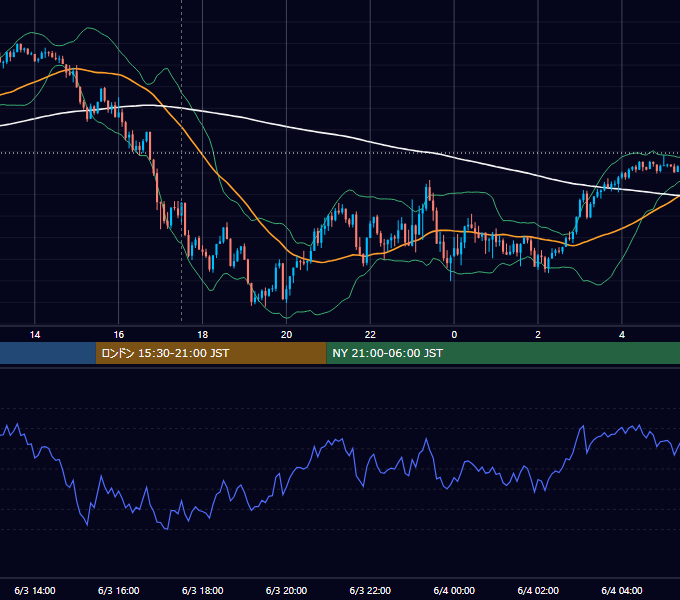Click the 18 hour label on the price chart axis

pyautogui.click(x=203, y=335)
